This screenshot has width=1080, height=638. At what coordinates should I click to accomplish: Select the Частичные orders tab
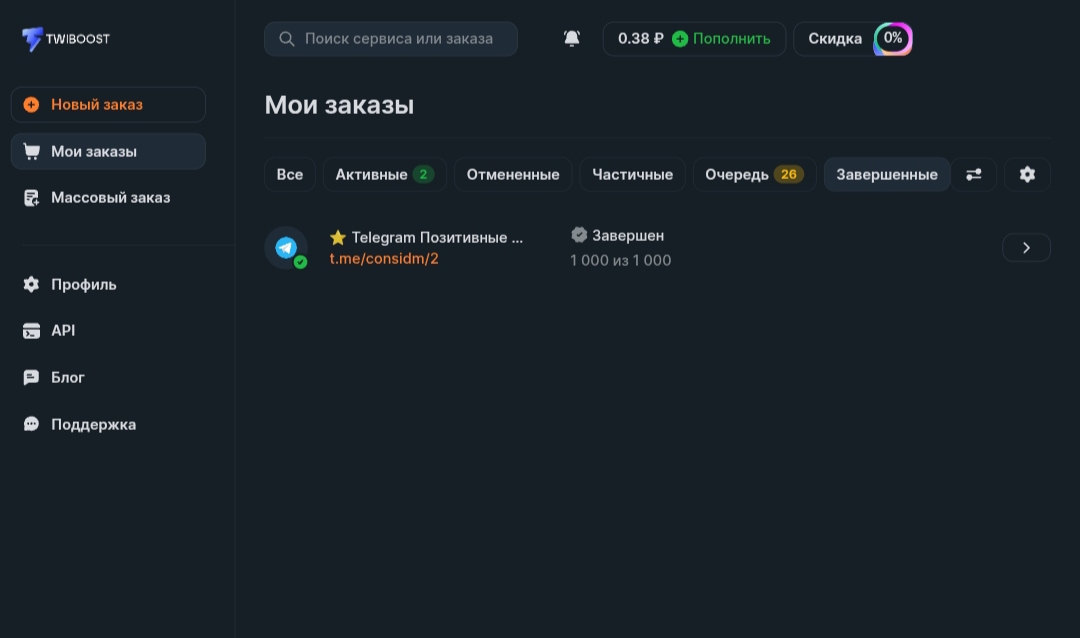[x=632, y=174]
